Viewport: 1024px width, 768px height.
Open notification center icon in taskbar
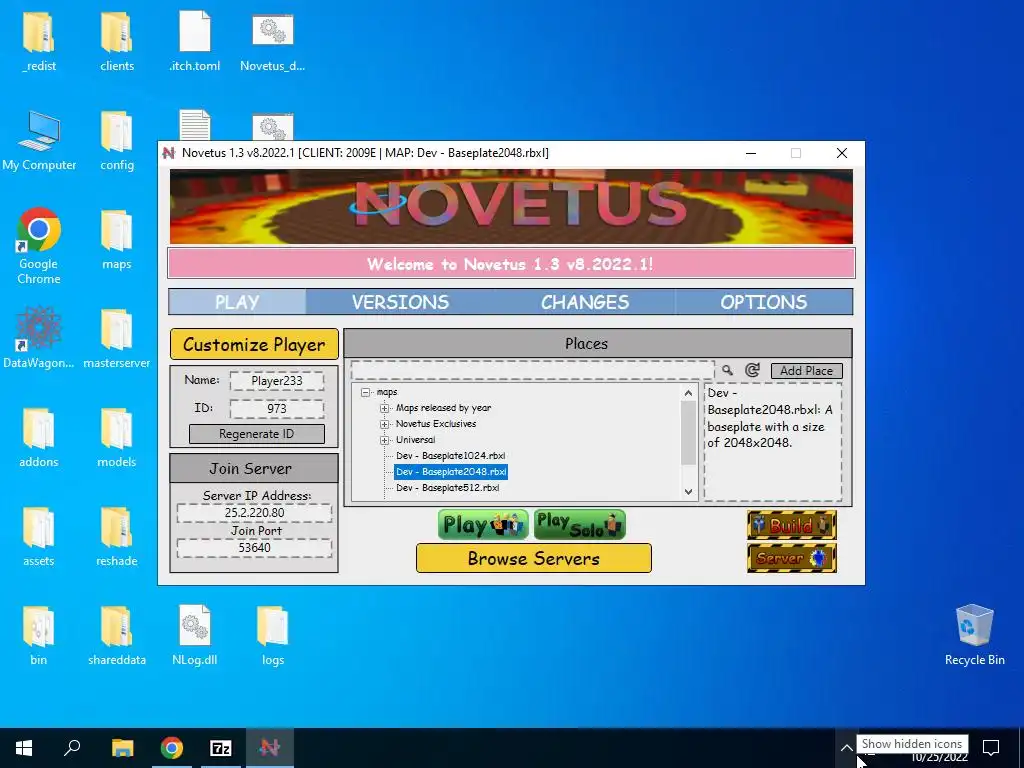pos(991,748)
